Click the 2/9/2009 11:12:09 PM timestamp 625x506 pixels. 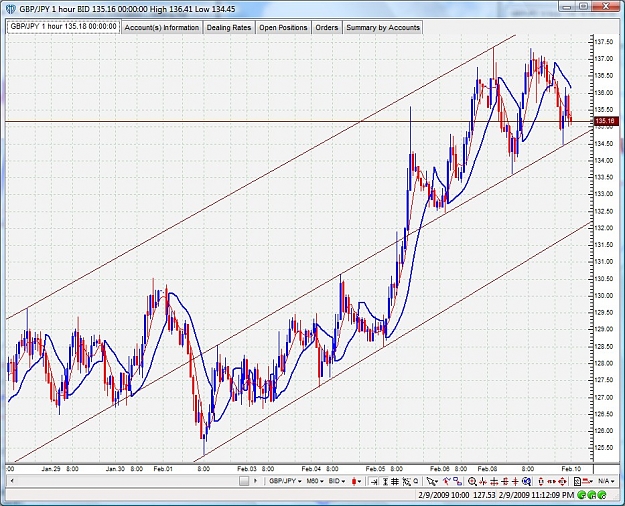pyautogui.click(x=536, y=495)
